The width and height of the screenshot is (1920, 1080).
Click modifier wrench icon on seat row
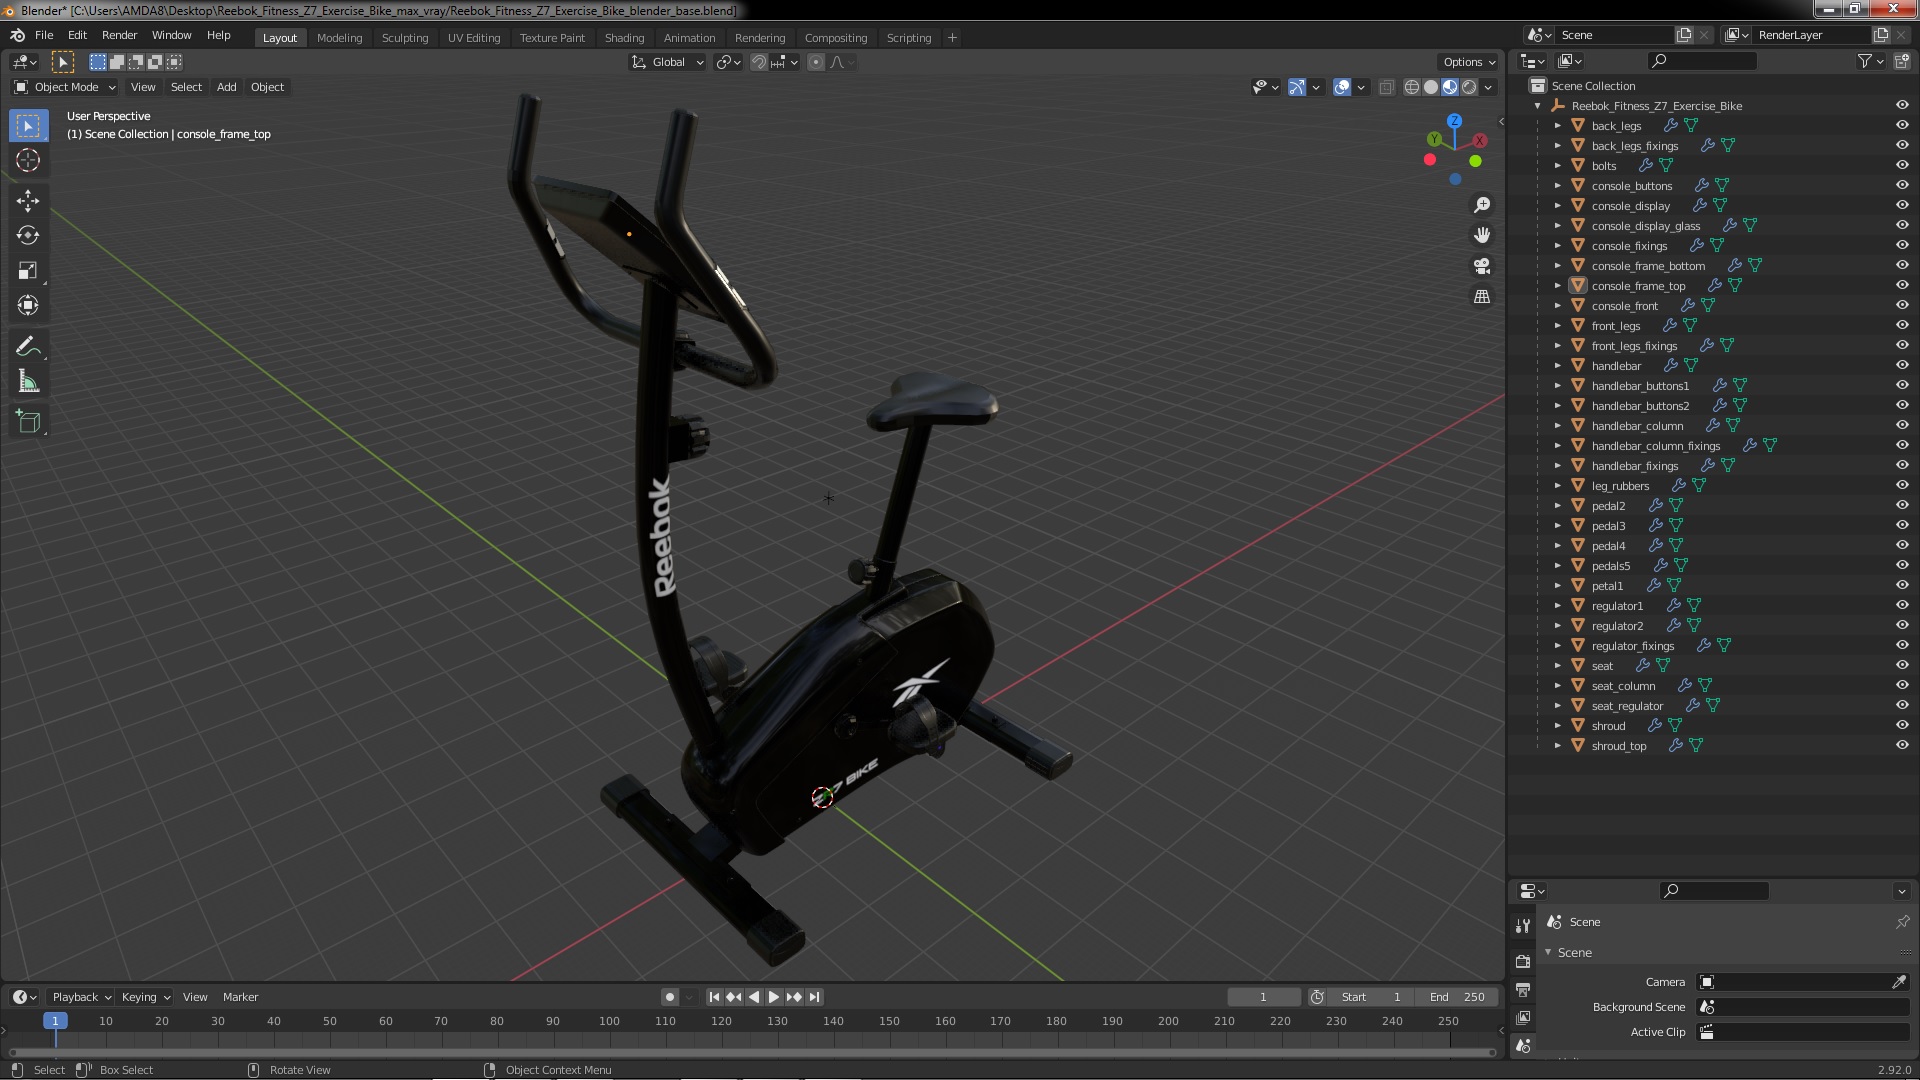(x=1642, y=666)
